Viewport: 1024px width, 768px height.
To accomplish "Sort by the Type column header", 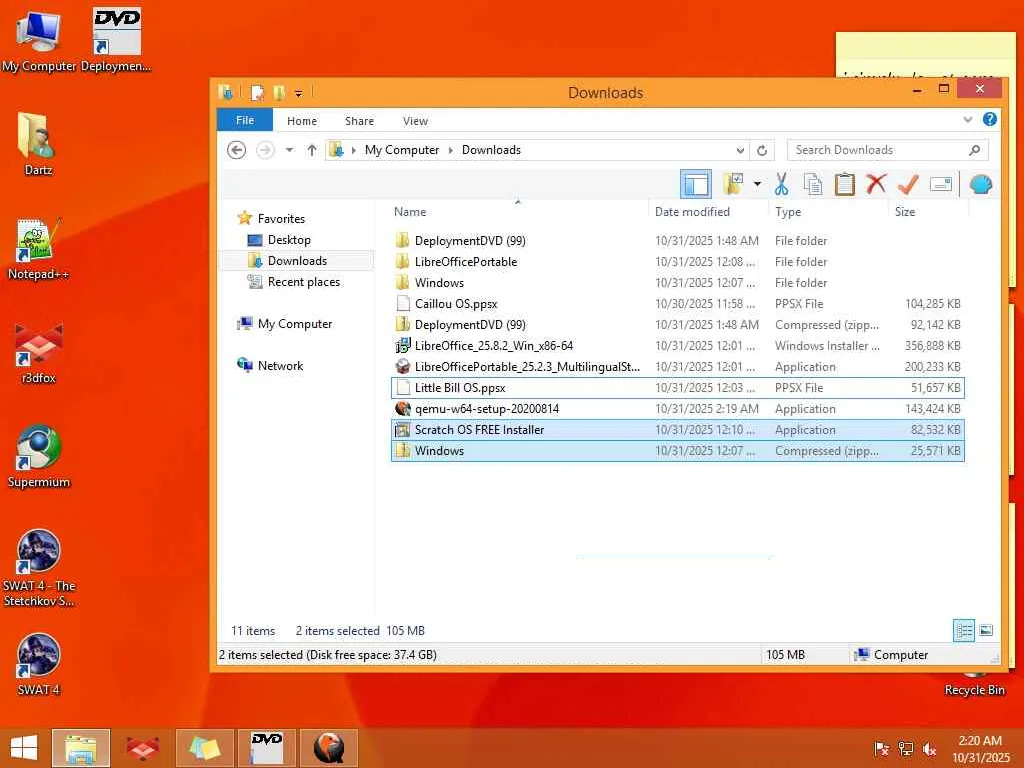I will [788, 212].
